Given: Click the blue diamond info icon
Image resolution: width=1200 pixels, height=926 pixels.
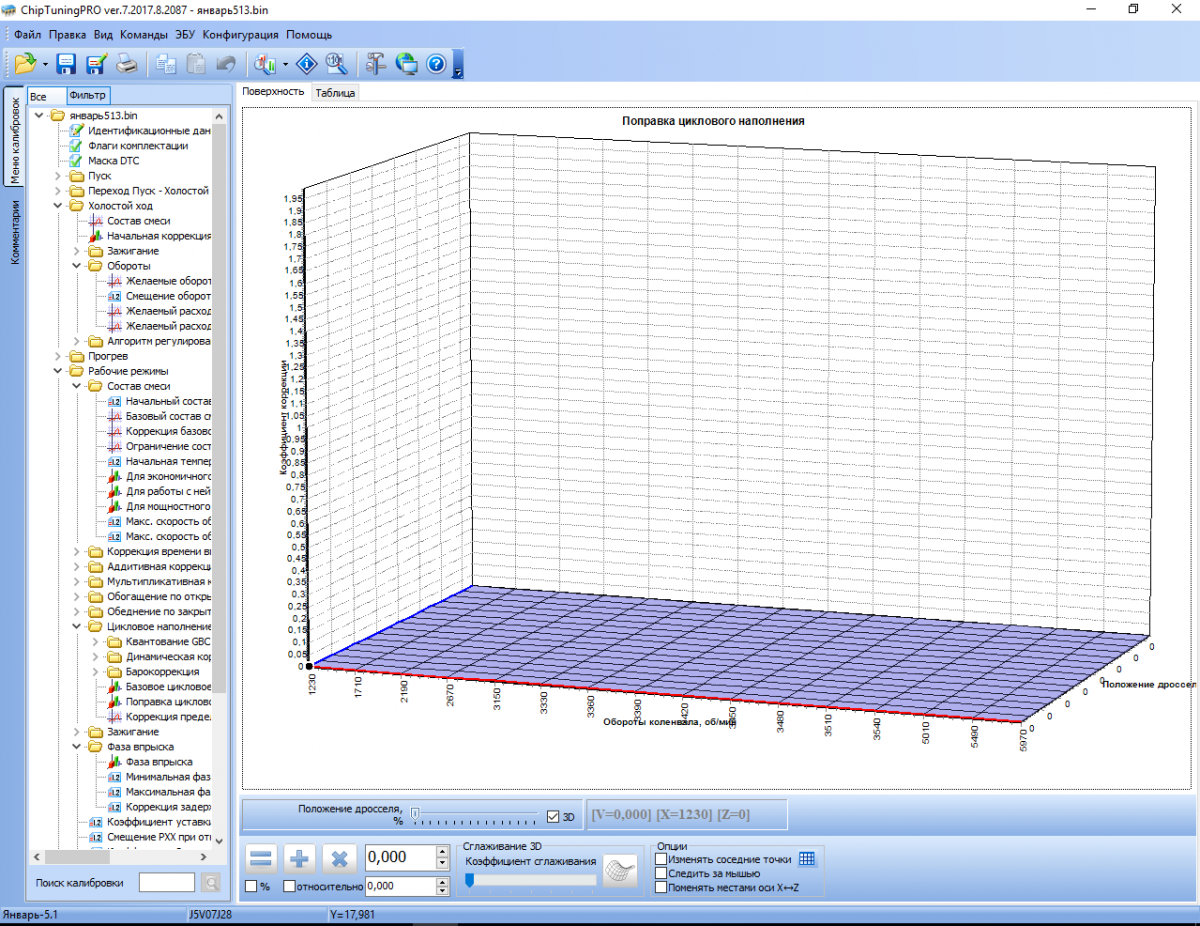Looking at the screenshot, I should tap(306, 64).
